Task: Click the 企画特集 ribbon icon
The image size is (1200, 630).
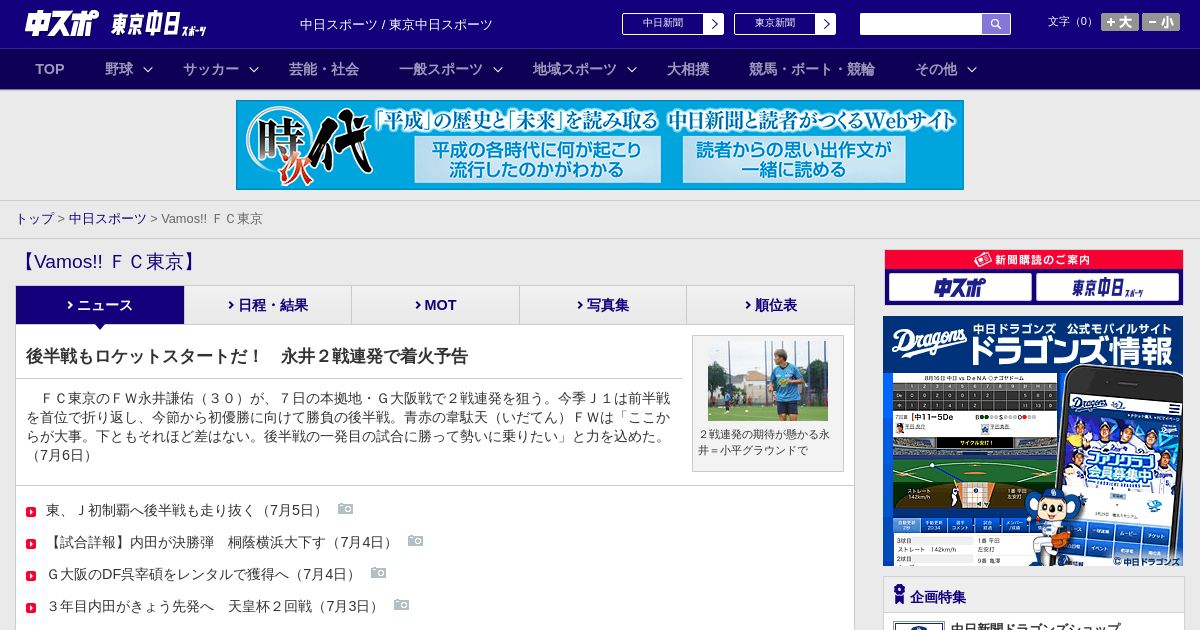Action: [x=899, y=595]
